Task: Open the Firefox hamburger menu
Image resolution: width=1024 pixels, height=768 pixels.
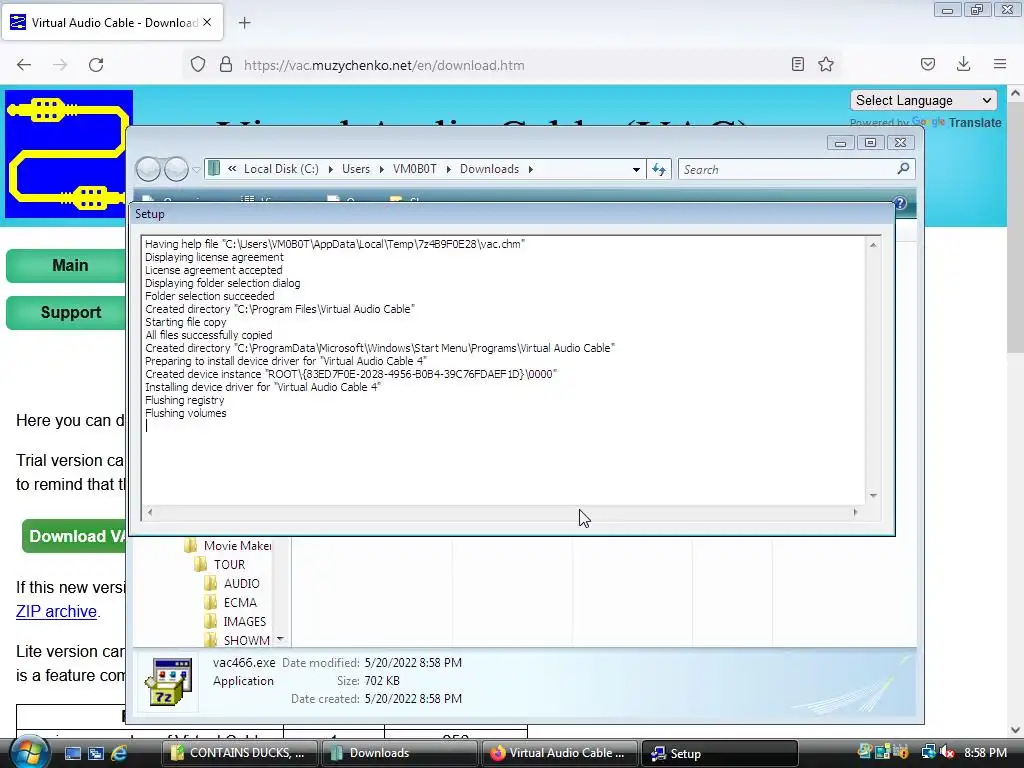Action: point(1000,64)
